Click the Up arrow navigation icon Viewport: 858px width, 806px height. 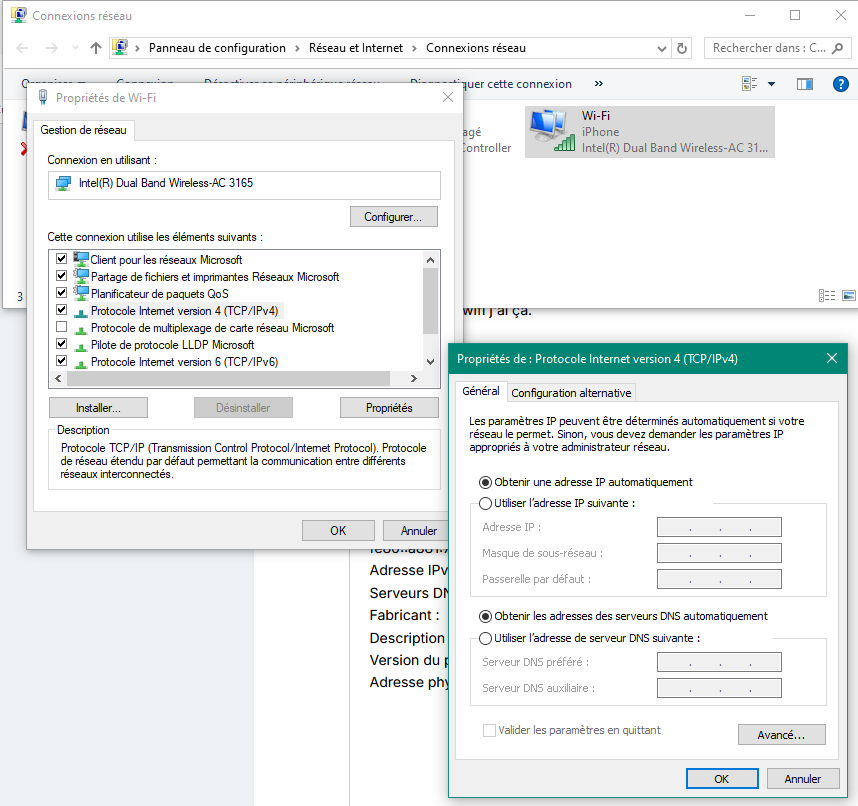coord(96,48)
